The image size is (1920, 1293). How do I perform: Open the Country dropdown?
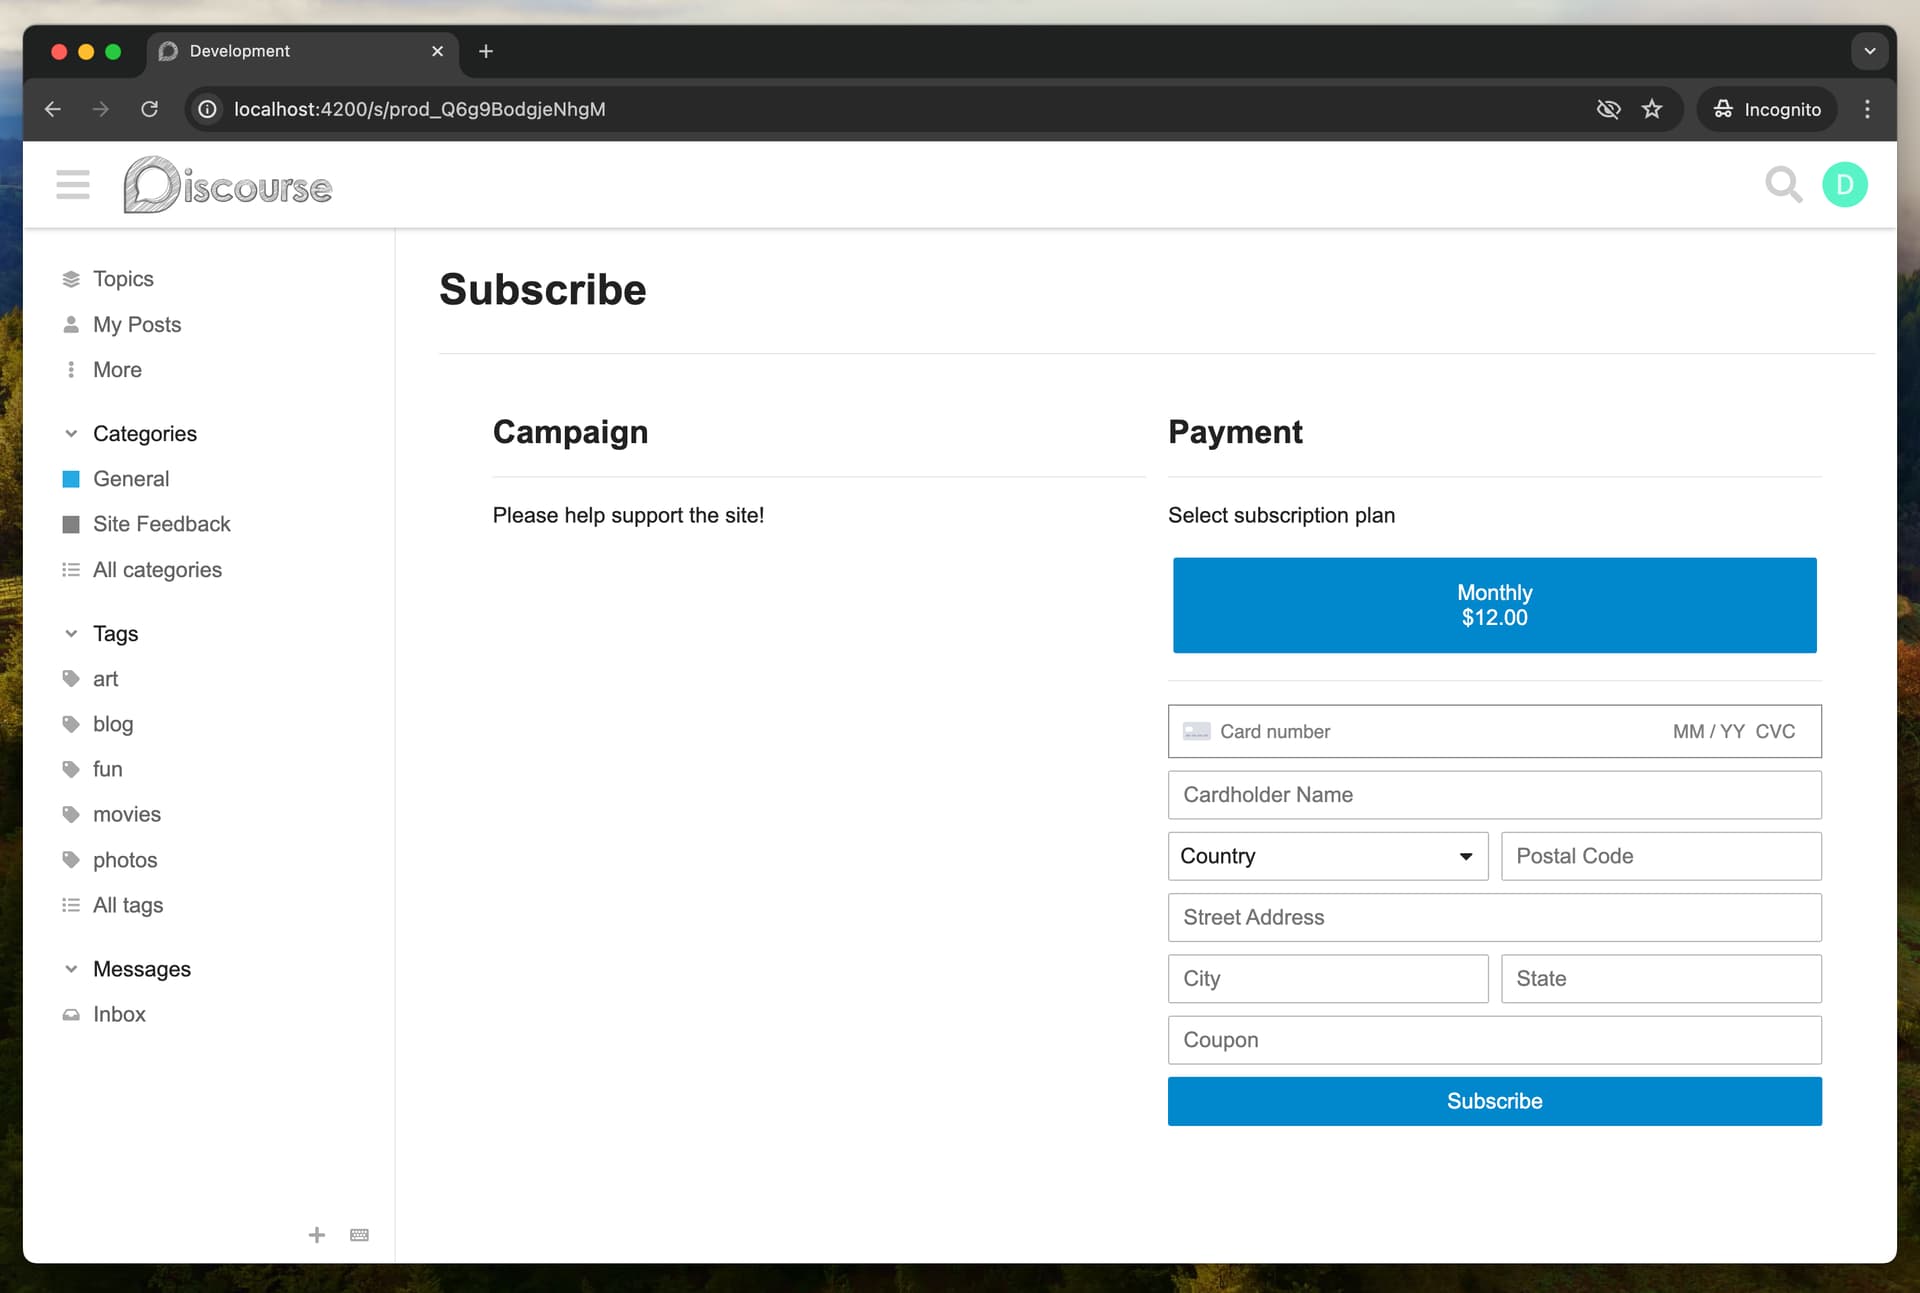tap(1327, 856)
